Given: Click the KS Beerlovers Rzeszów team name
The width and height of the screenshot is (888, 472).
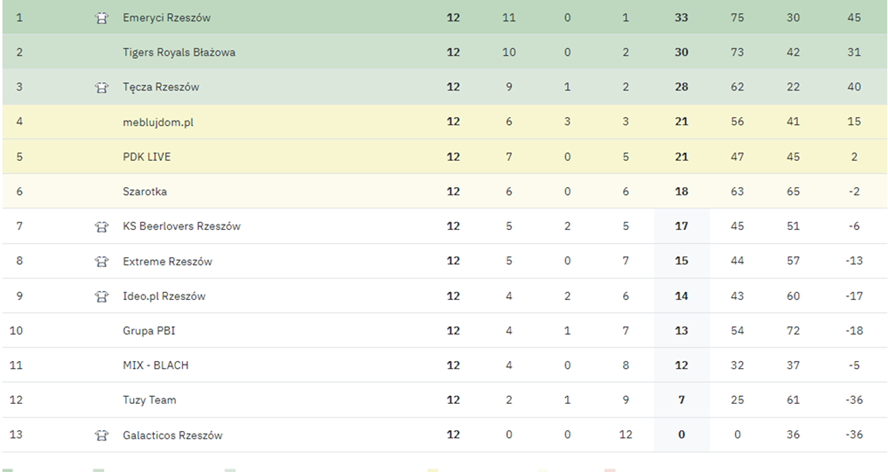Looking at the screenshot, I should click(181, 226).
